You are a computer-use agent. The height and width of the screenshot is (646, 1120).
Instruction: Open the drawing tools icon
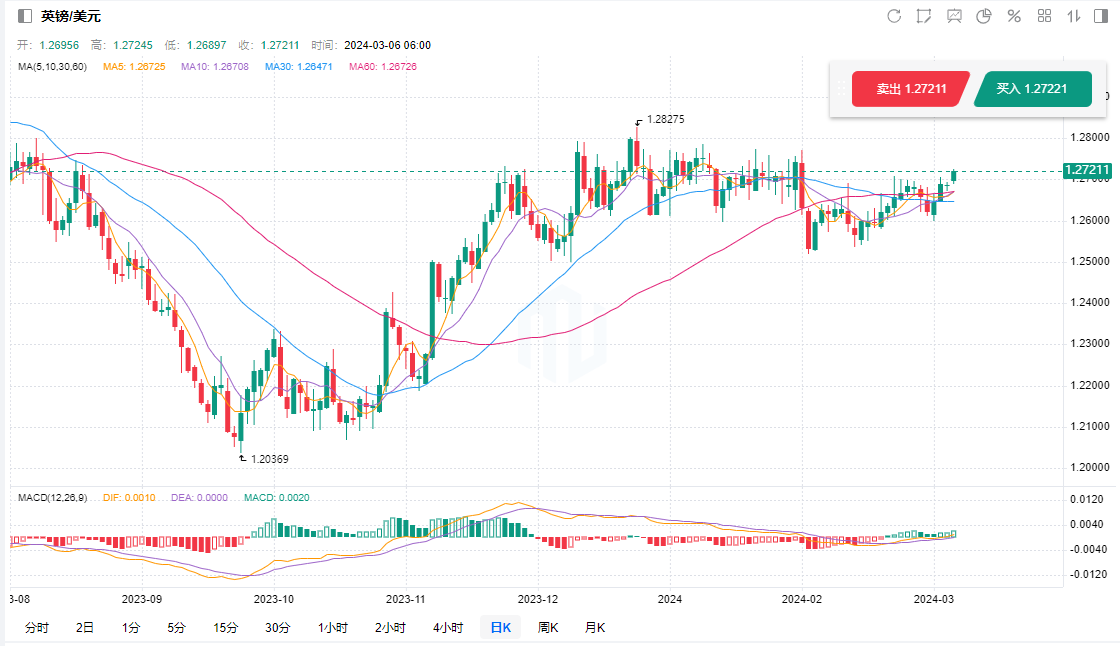click(x=924, y=16)
